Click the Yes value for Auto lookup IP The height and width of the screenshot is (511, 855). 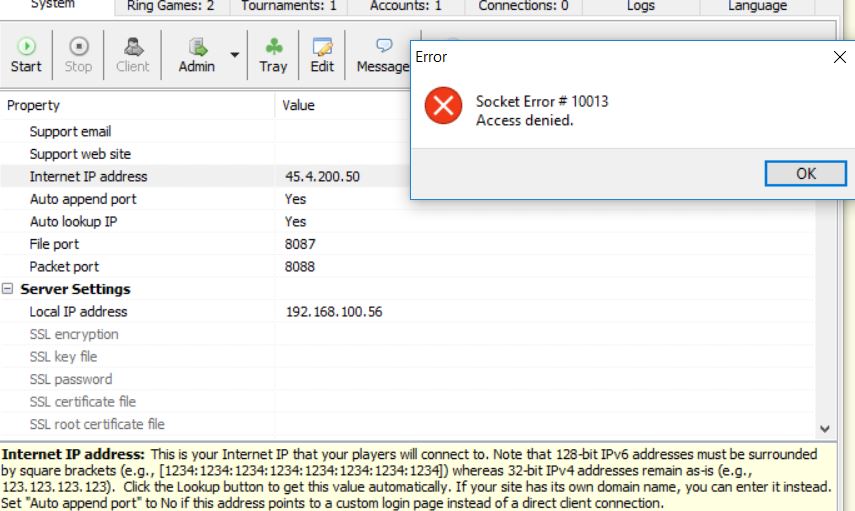coord(295,221)
